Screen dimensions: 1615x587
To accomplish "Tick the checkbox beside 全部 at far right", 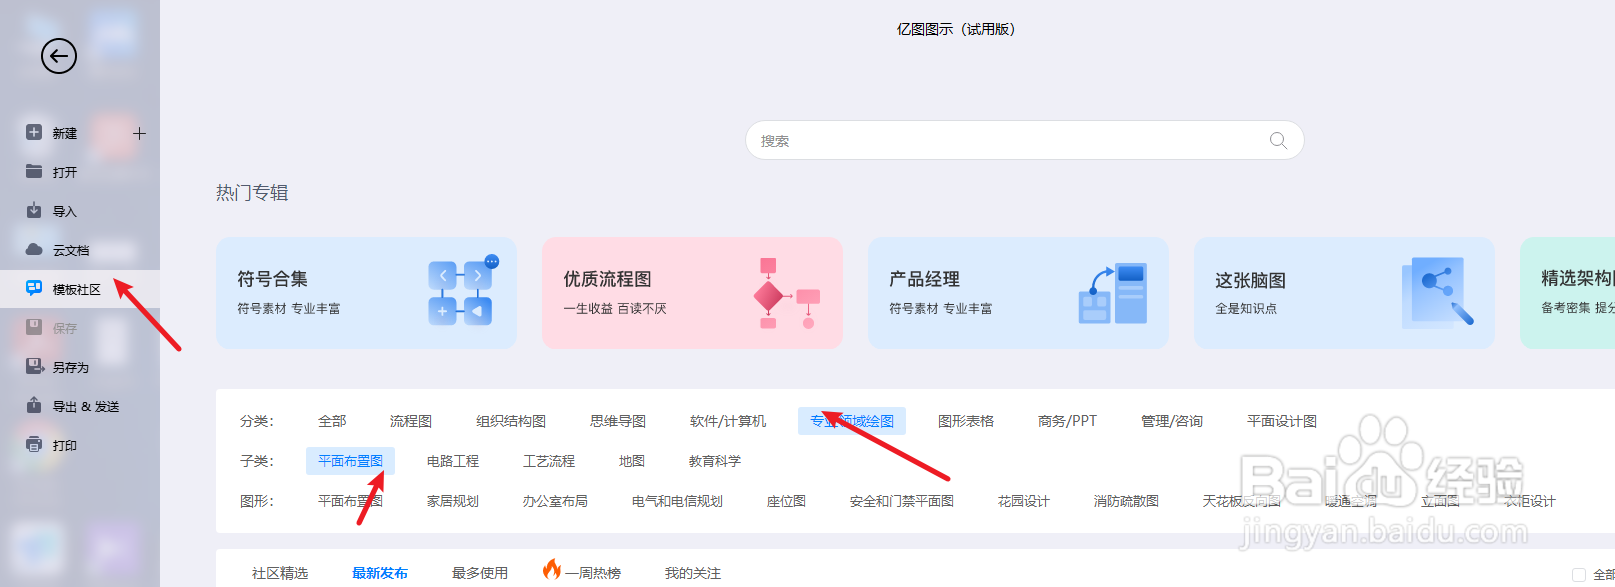I will (1579, 575).
